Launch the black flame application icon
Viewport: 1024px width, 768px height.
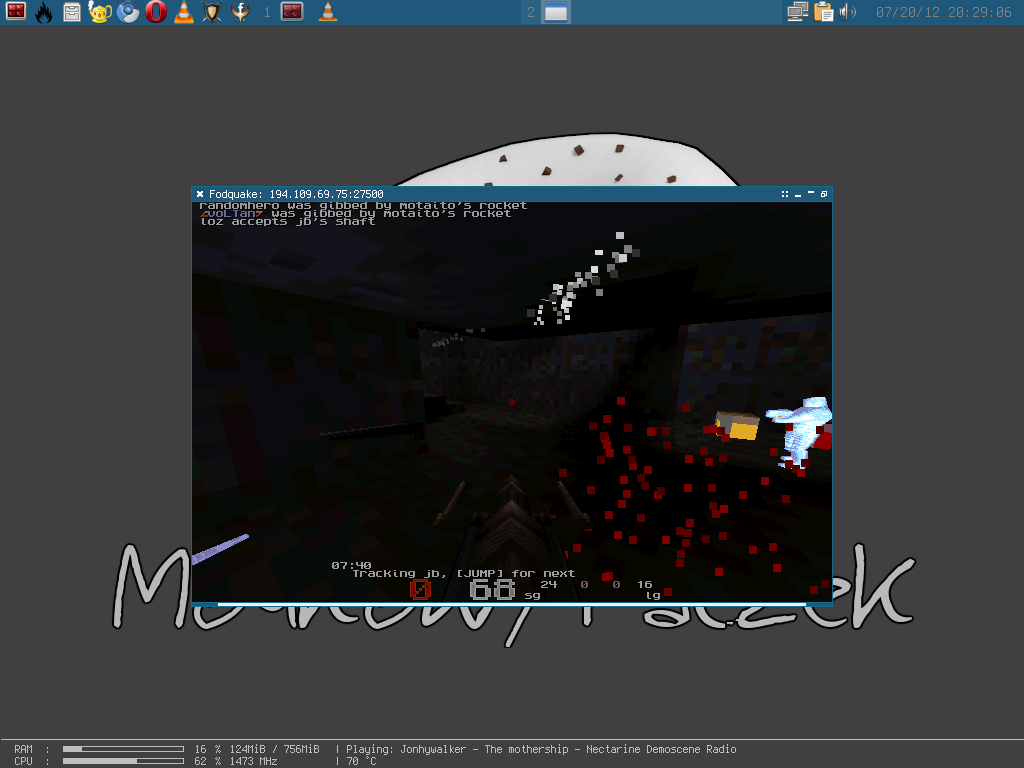(x=44, y=12)
